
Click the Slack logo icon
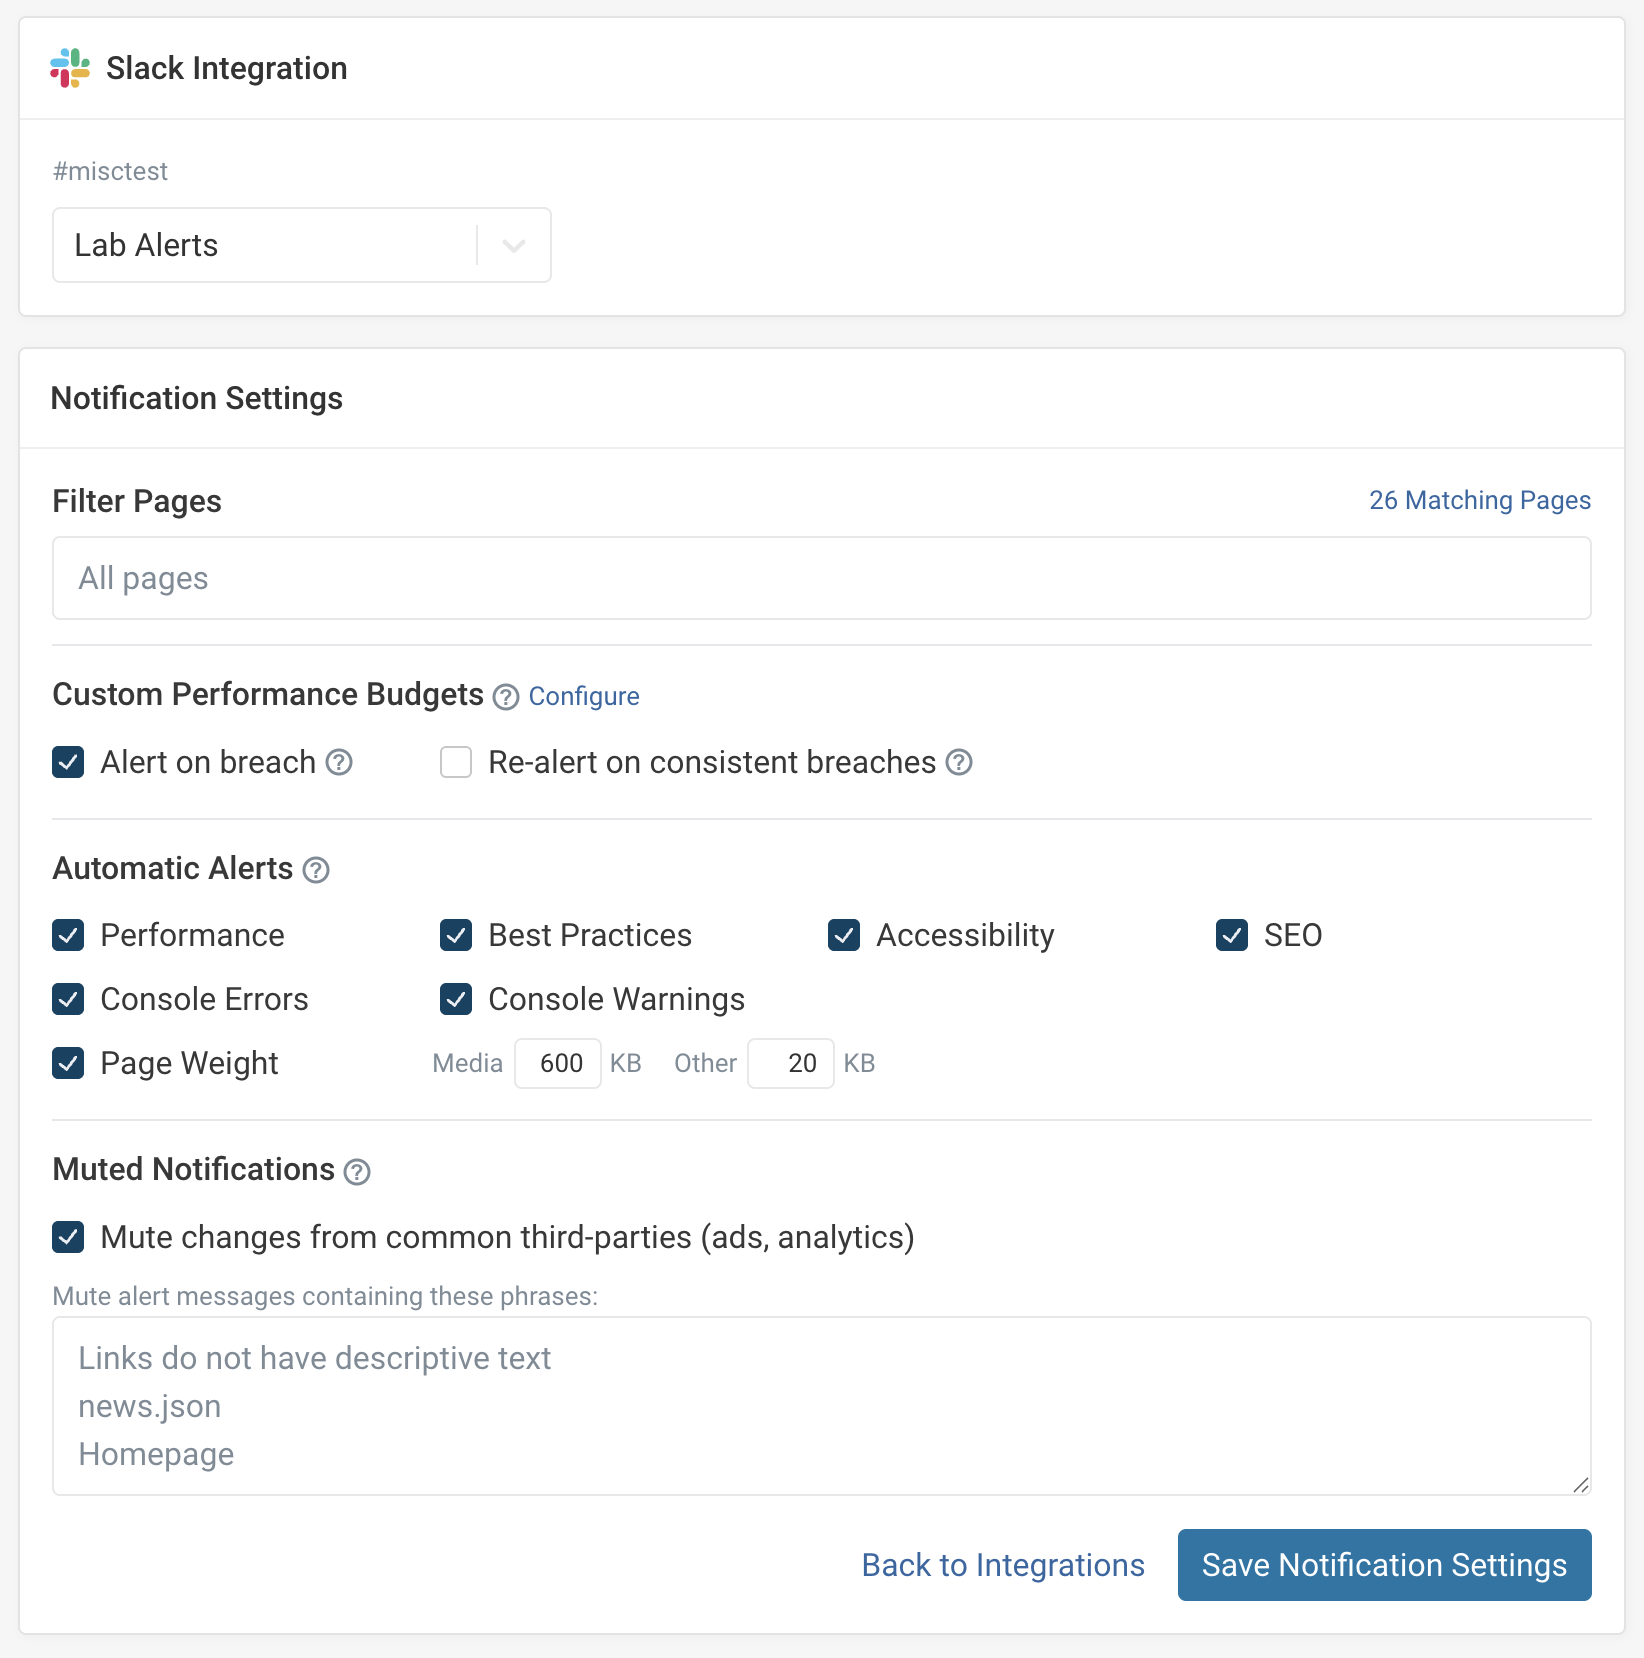(x=68, y=67)
